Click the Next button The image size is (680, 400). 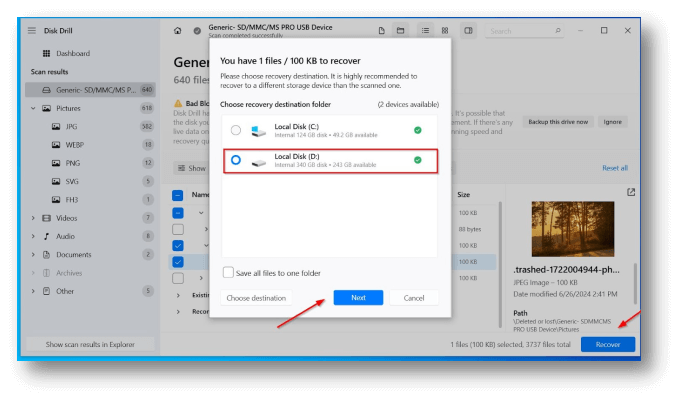pyautogui.click(x=358, y=298)
